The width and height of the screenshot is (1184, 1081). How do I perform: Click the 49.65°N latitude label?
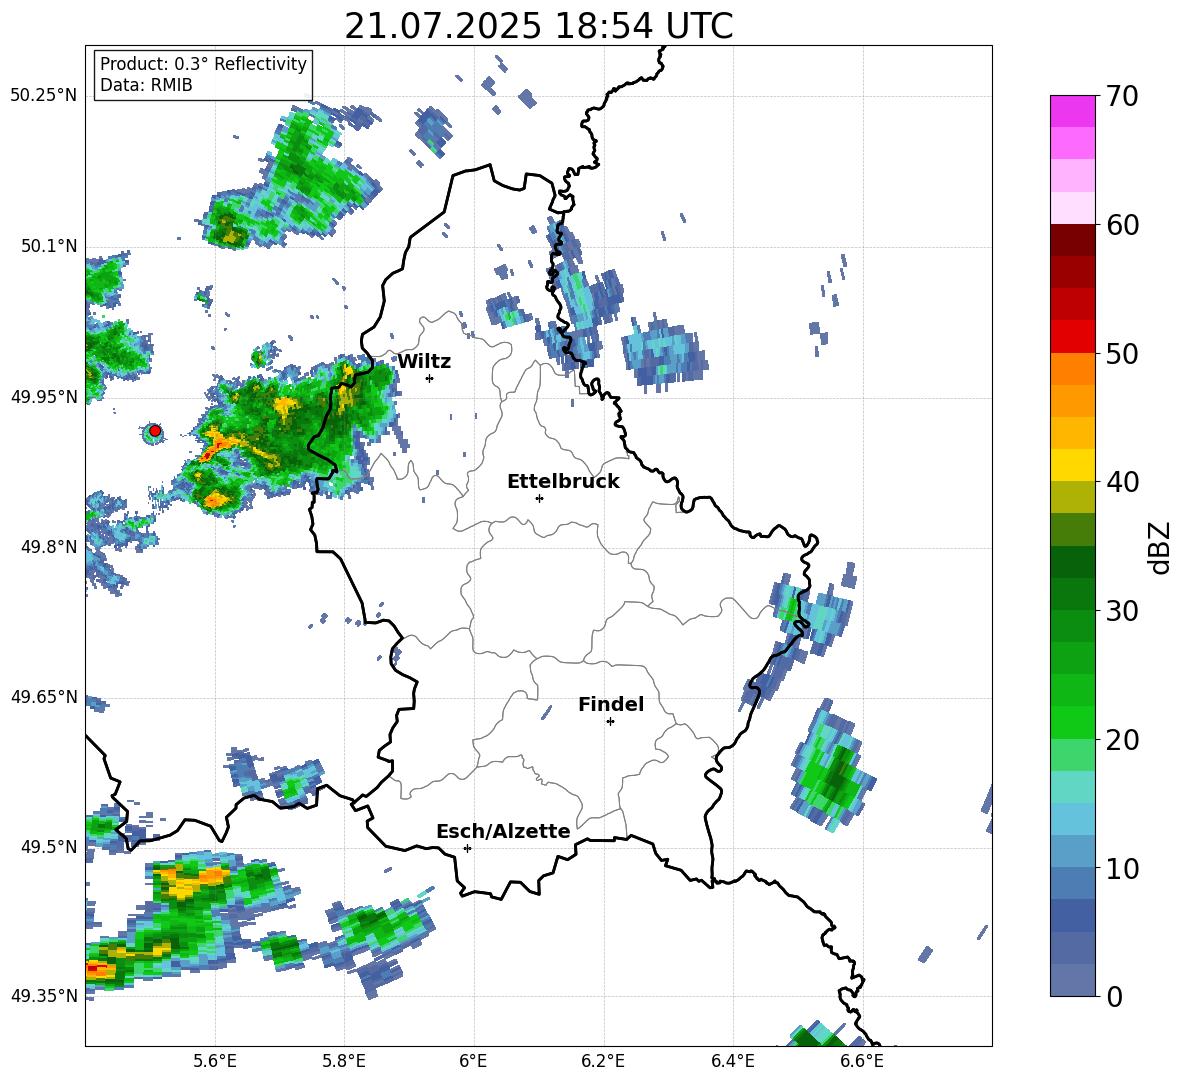tap(44, 696)
